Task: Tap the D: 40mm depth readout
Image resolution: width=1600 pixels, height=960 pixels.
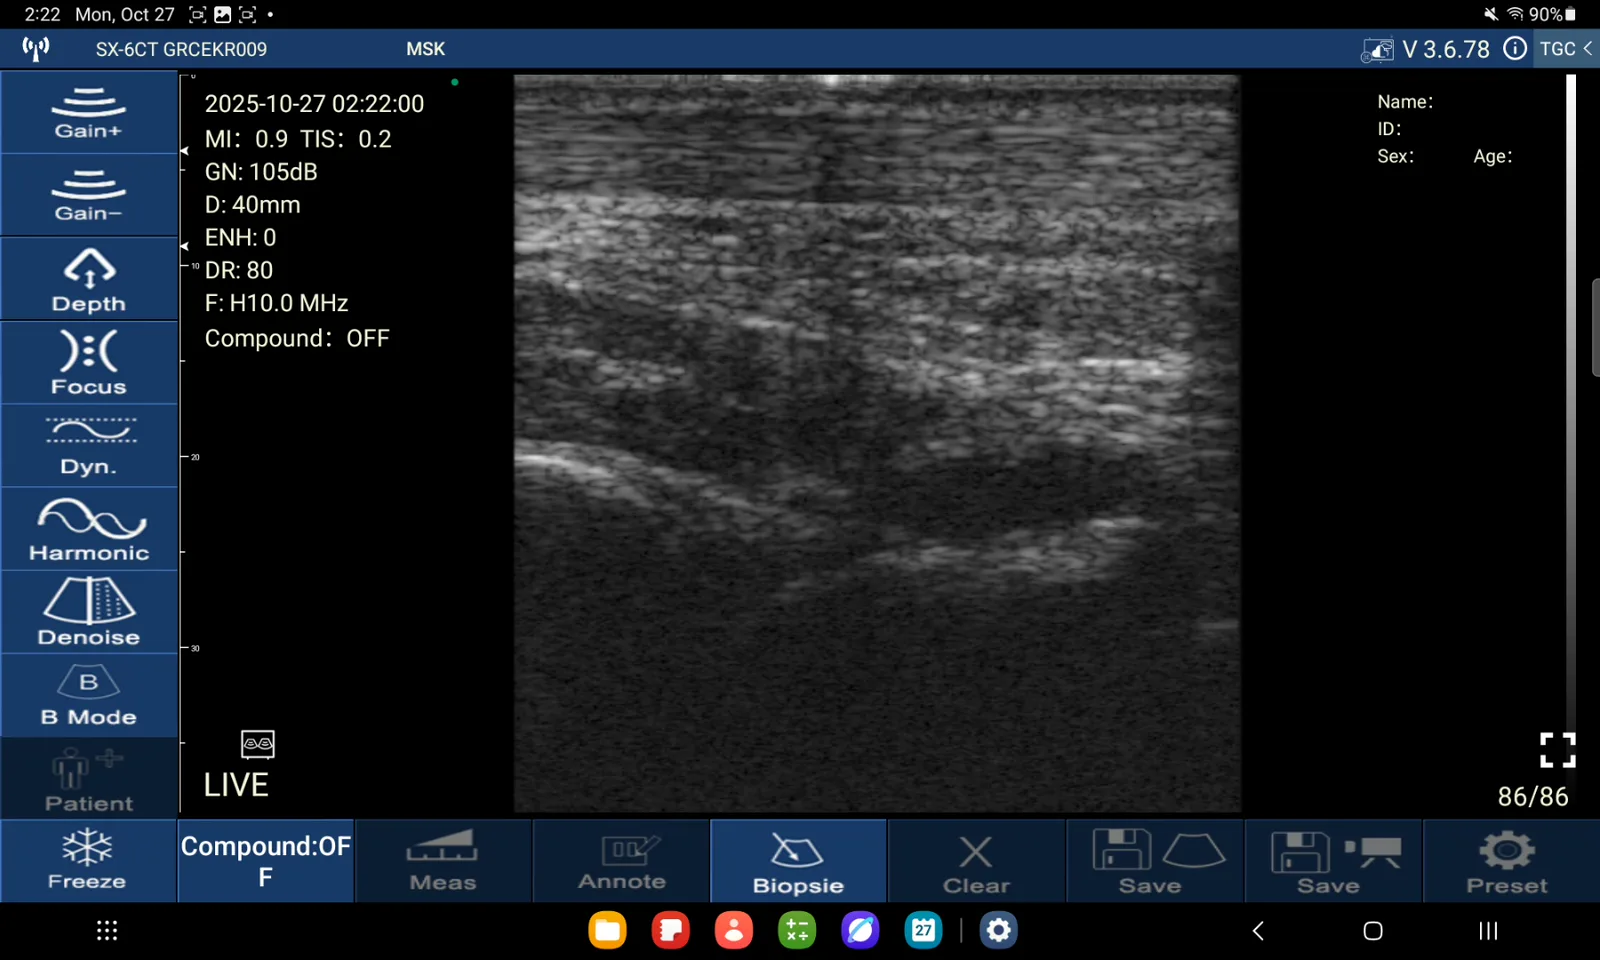Action: click(x=253, y=205)
